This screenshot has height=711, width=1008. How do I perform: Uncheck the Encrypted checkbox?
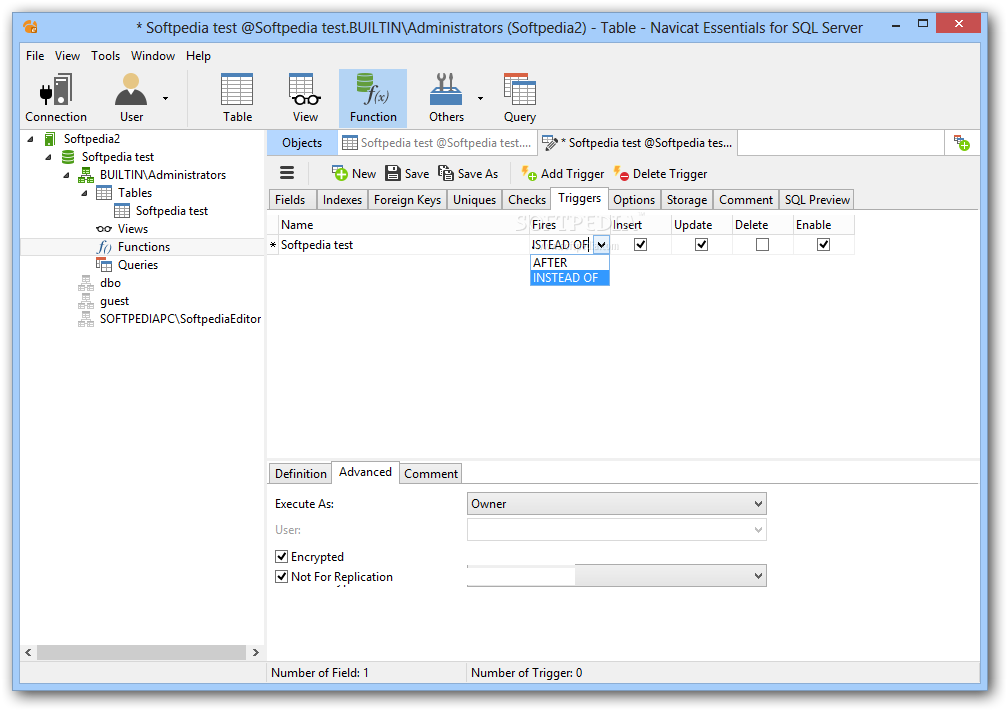pyautogui.click(x=281, y=556)
